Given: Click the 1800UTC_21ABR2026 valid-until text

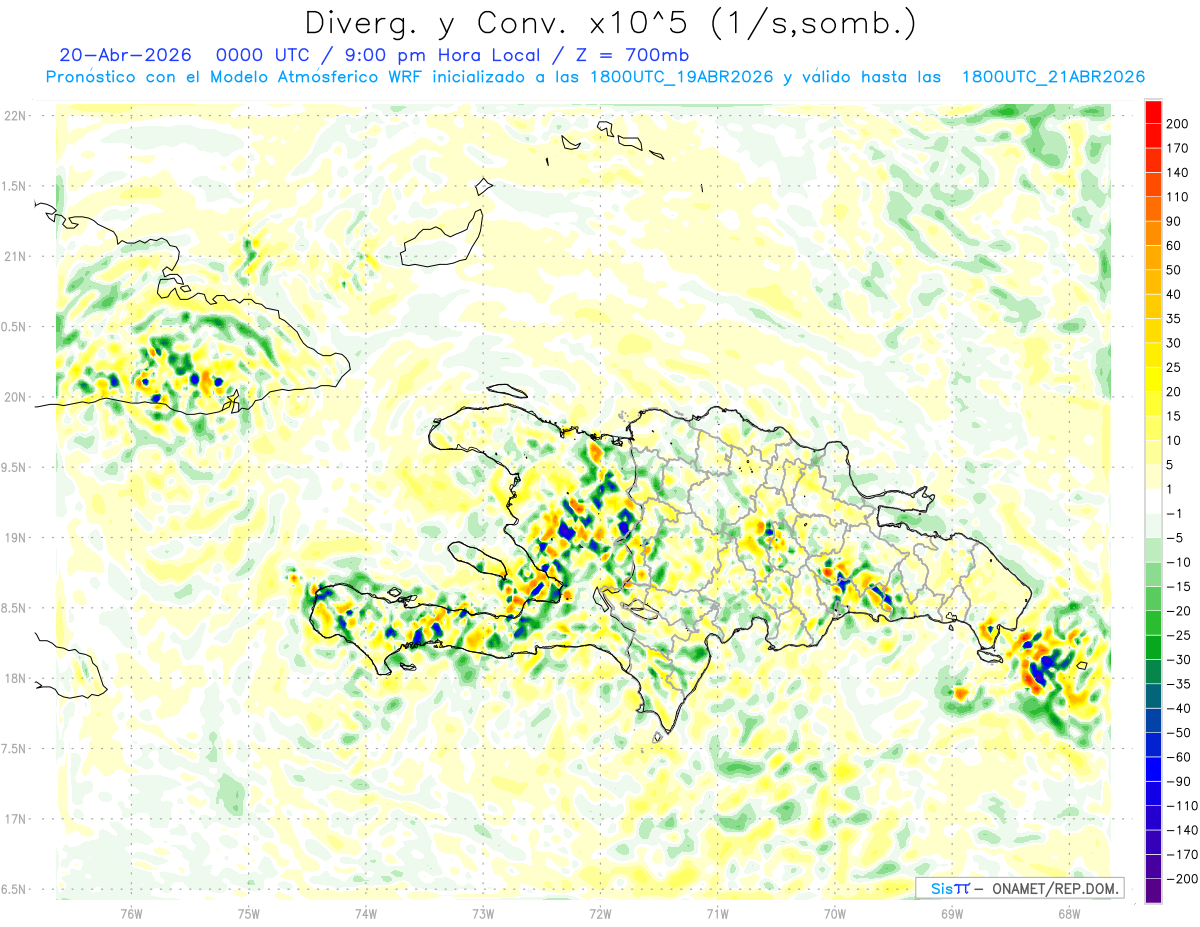Looking at the screenshot, I should coord(1053,77).
